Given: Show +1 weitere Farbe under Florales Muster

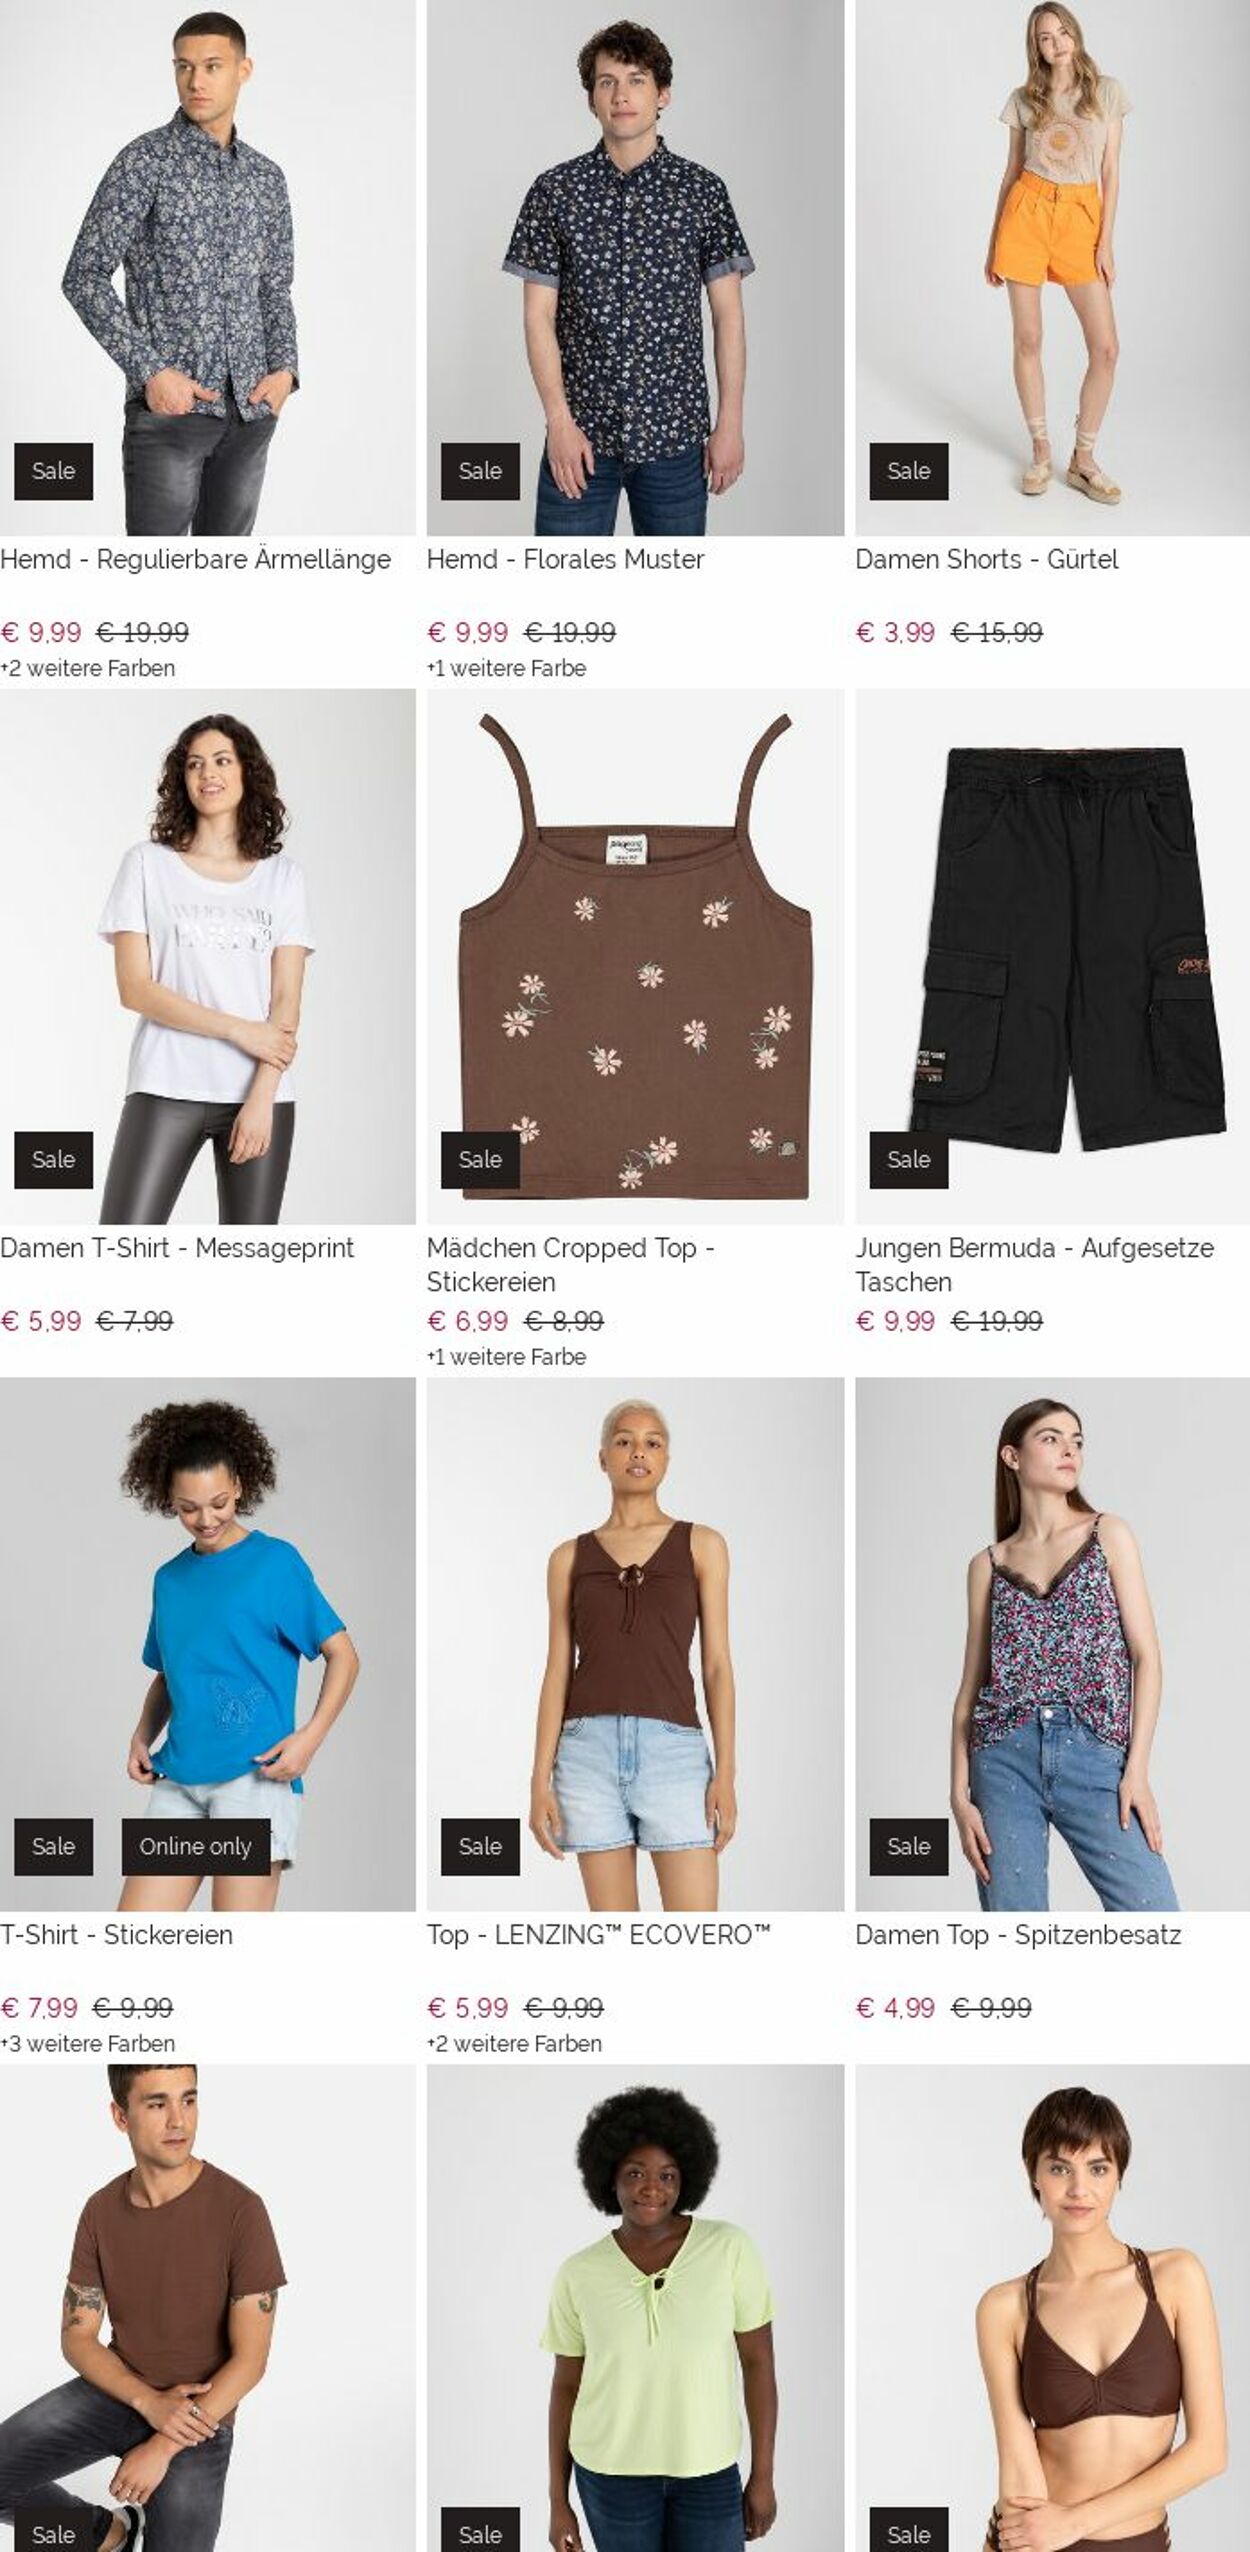Looking at the screenshot, I should click(506, 668).
